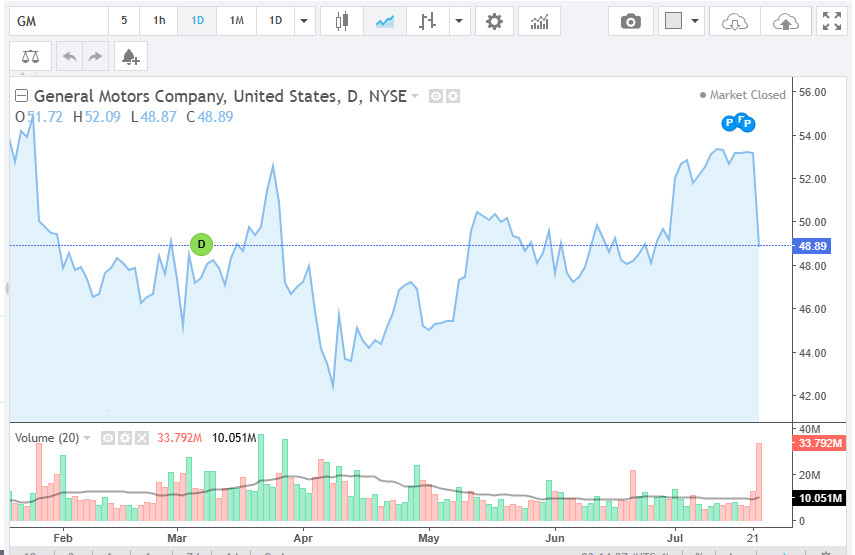Toggle Volume indicator visibility eye
855x555 pixels.
108,438
